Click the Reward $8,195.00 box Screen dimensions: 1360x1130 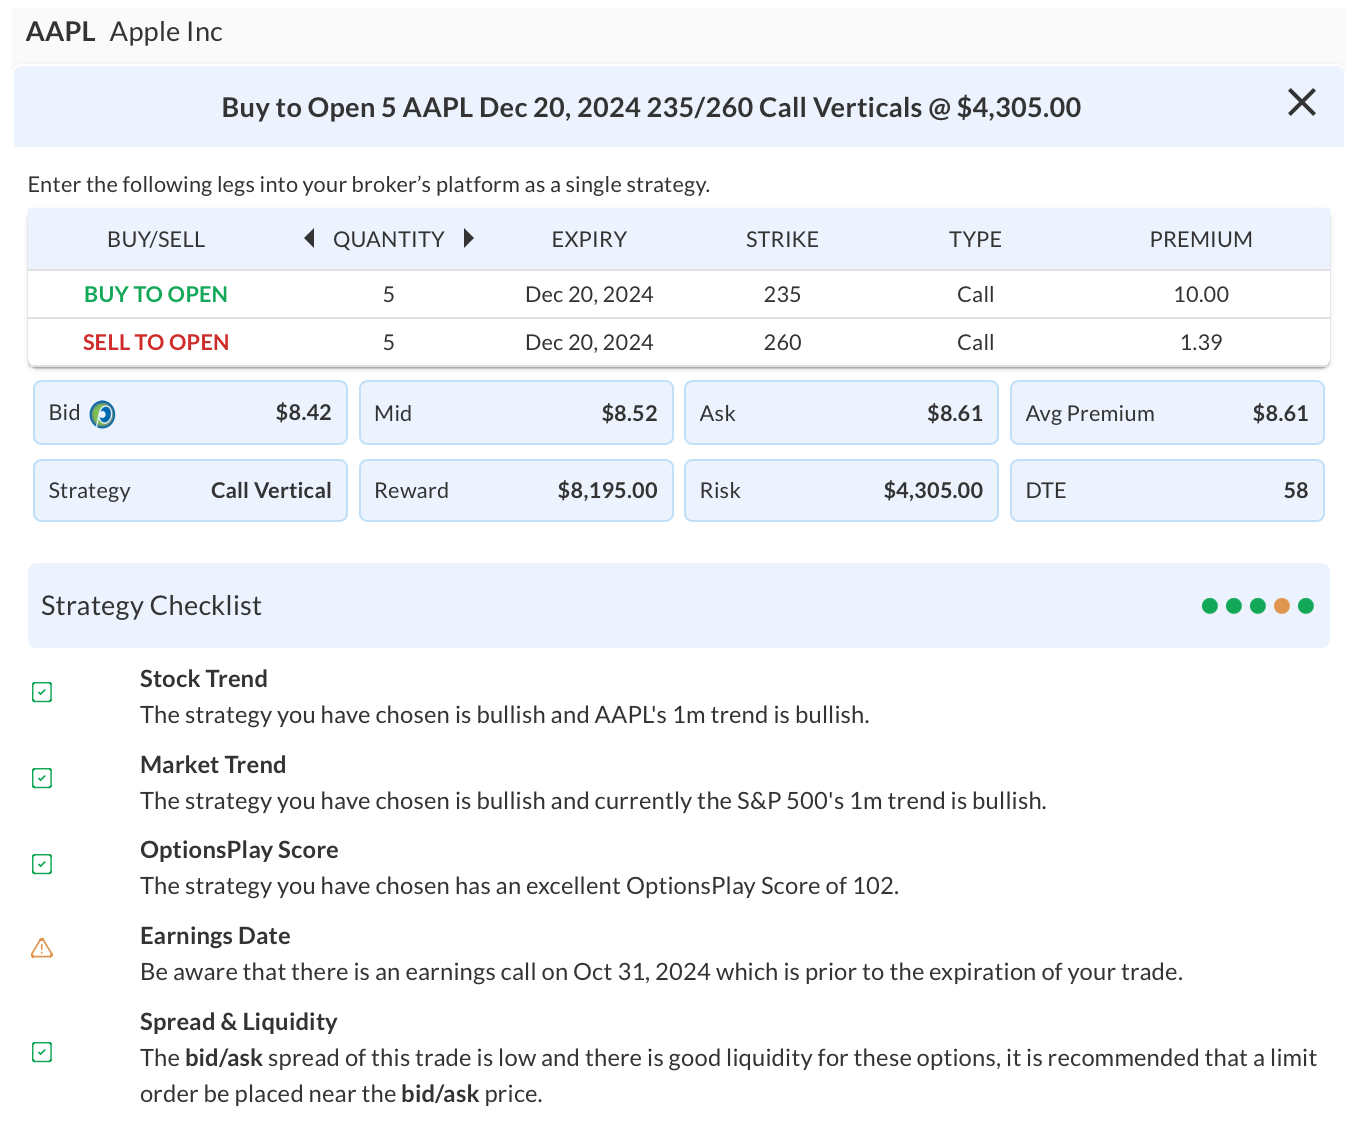pyautogui.click(x=516, y=491)
